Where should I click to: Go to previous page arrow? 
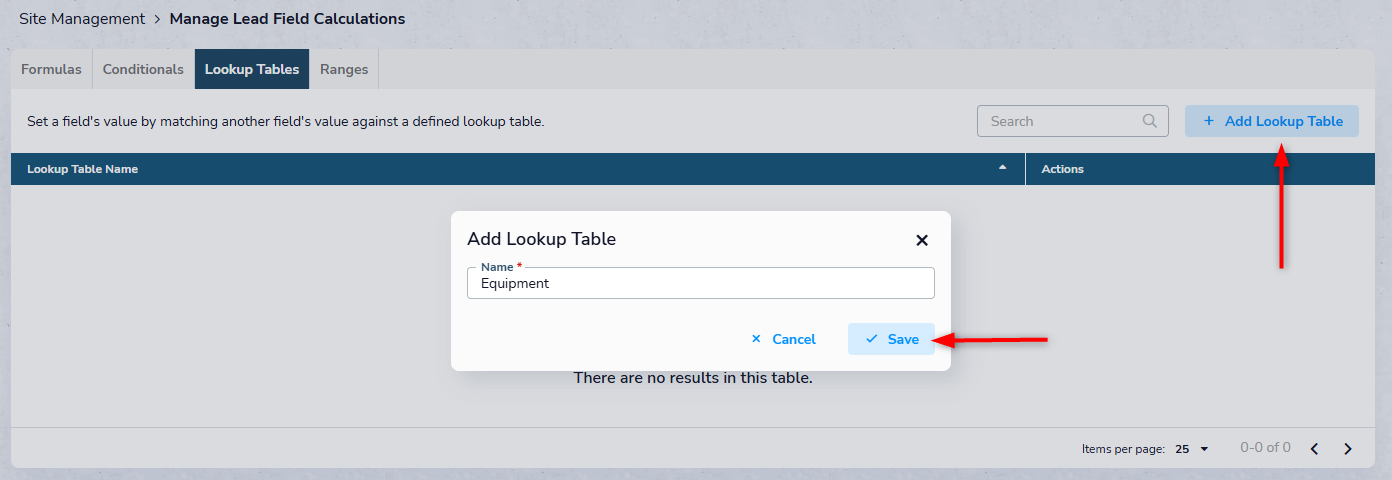point(1315,449)
